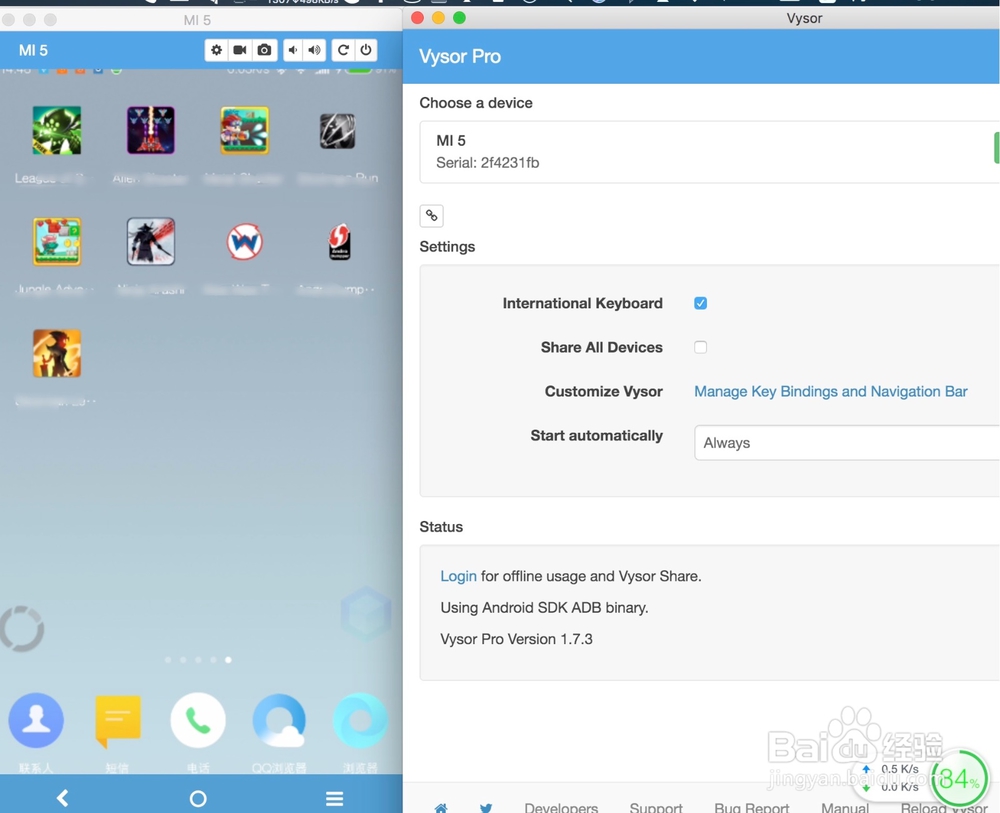The image size is (1000, 813).
Task: Open the red W crossed-circle app
Action: [x=245, y=242]
